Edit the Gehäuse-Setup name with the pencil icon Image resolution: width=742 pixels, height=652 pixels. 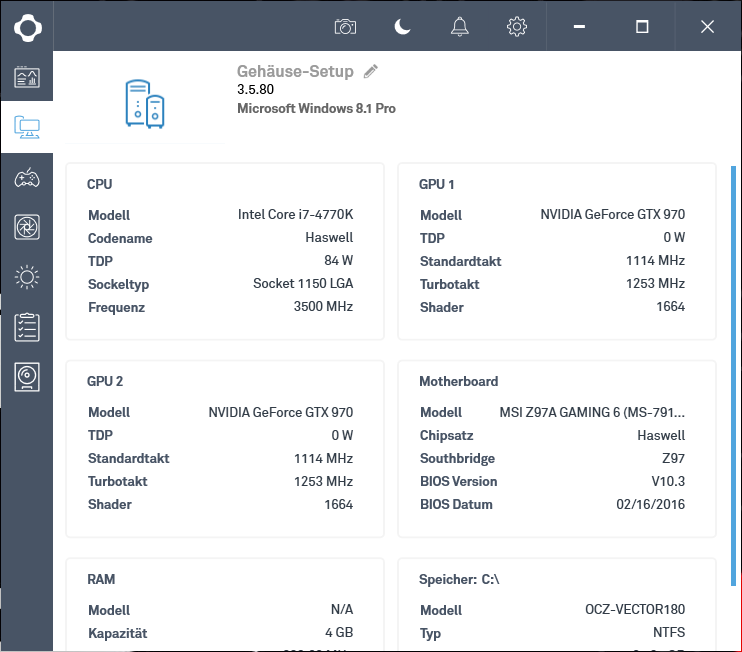[x=371, y=71]
